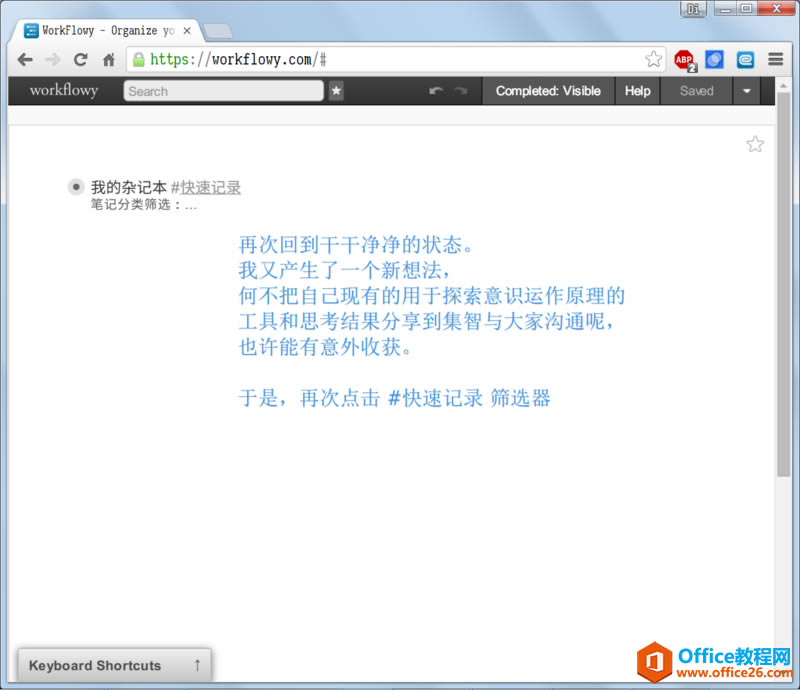The image size is (800, 690).
Task: Click the scrollbar up arrow
Action: 784,85
